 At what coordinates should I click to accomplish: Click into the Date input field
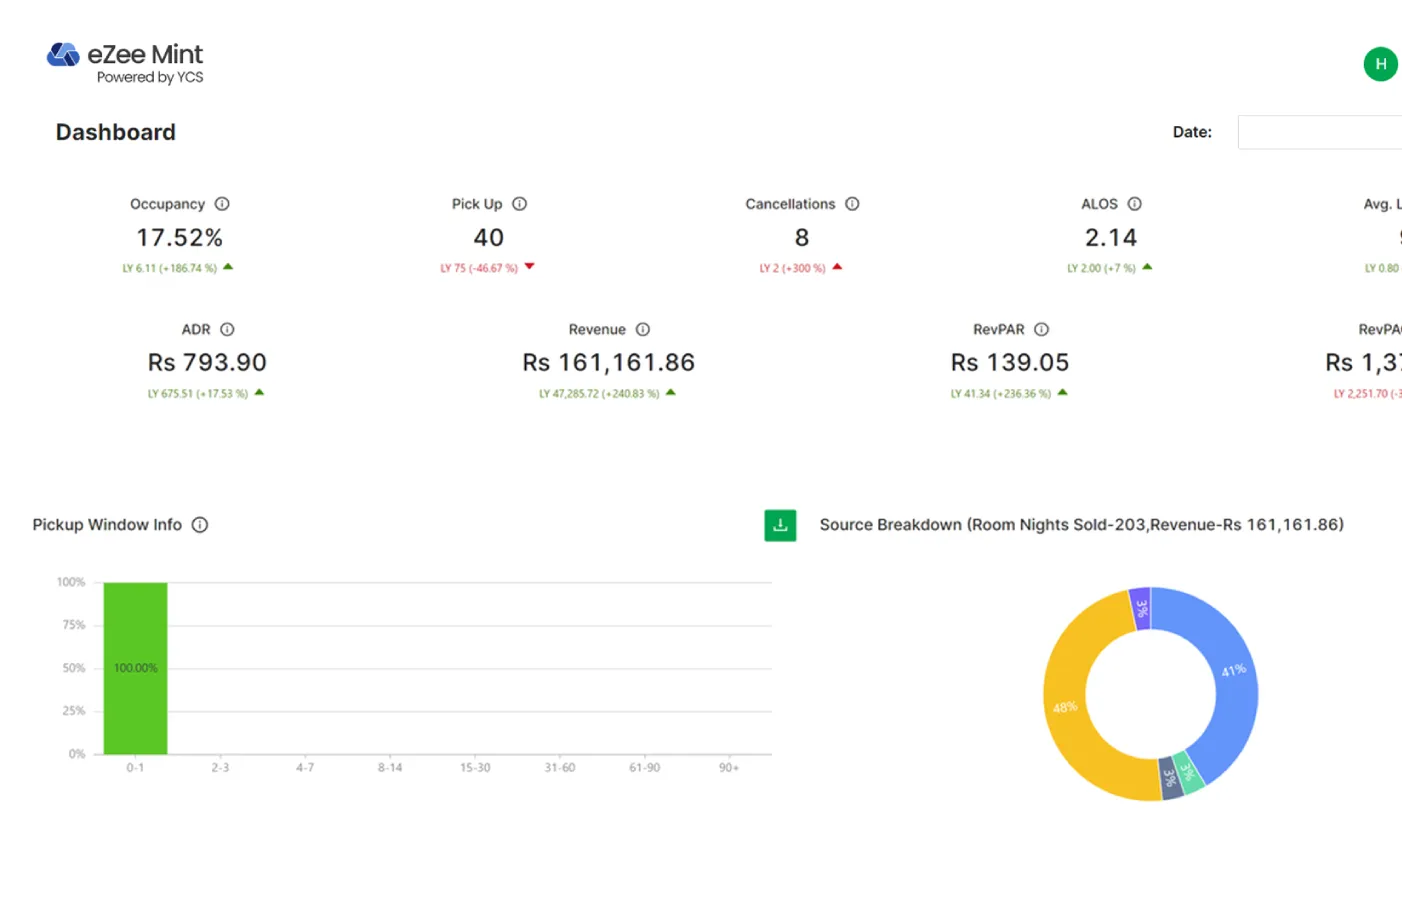(x=1318, y=132)
